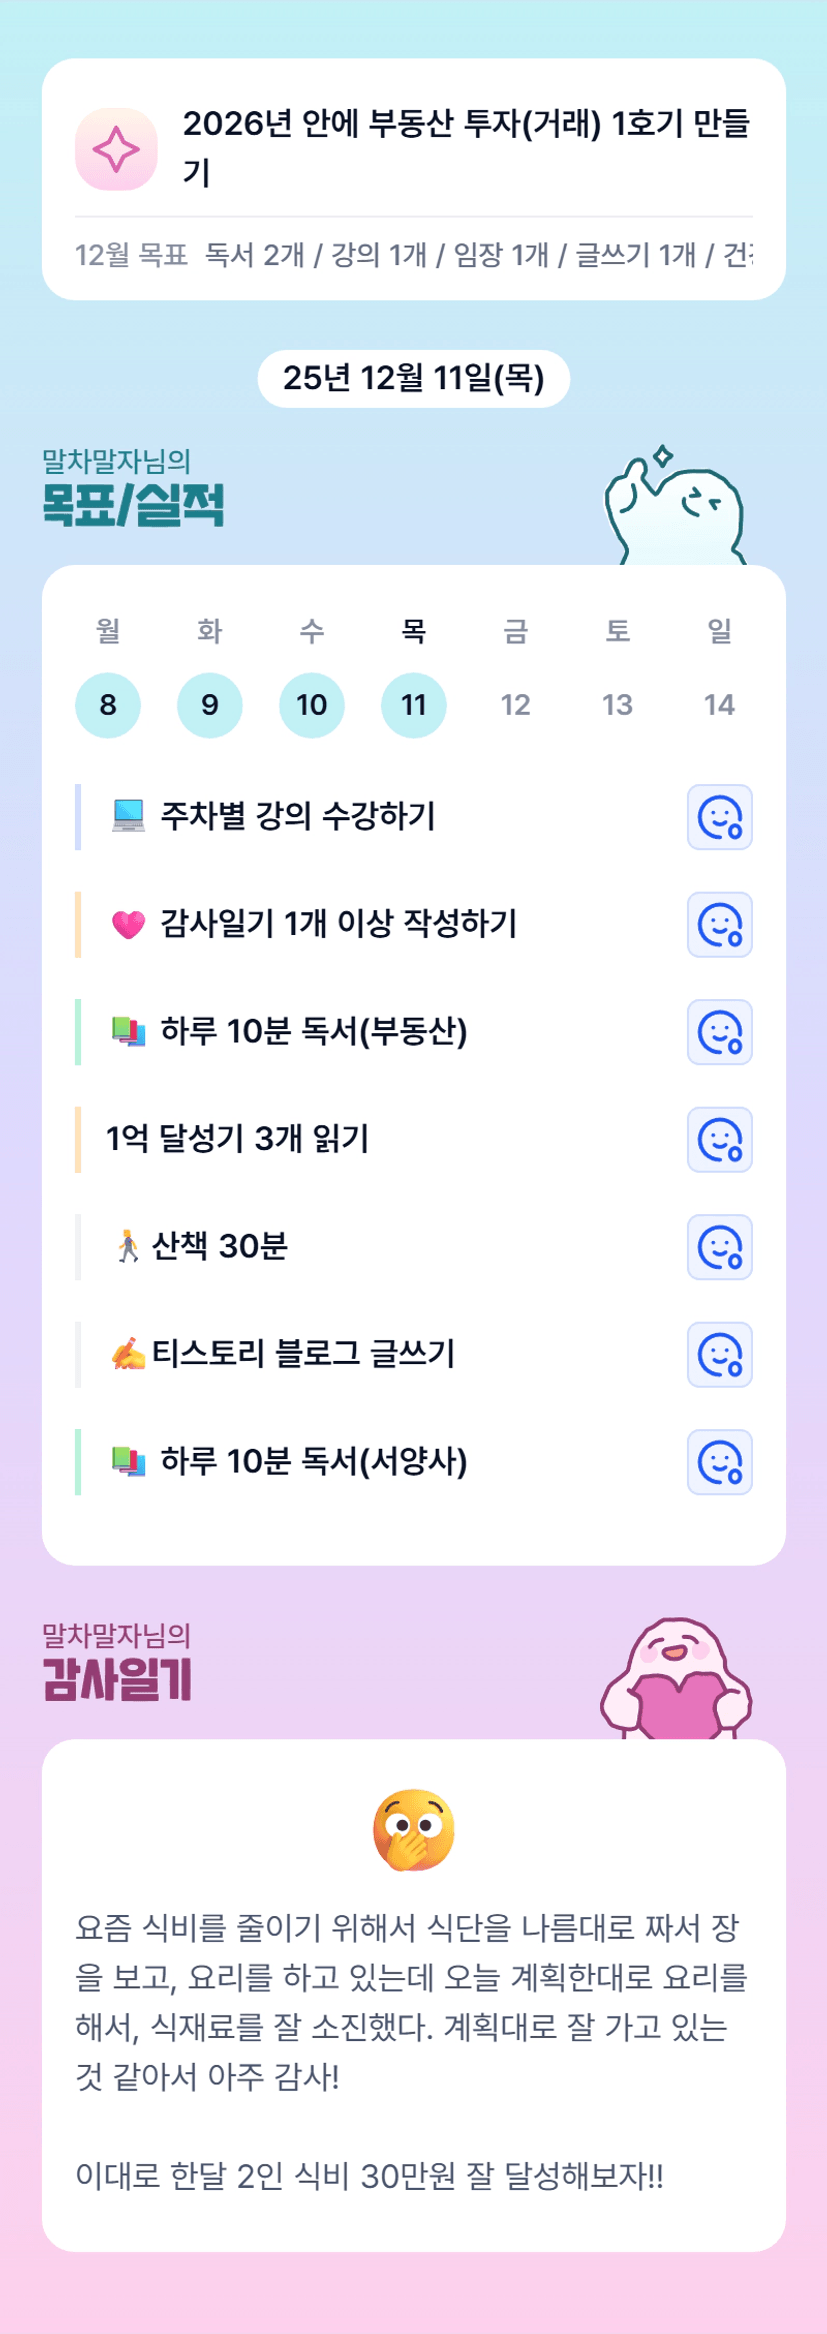Click the sparkle star goal icon
This screenshot has height=2334, width=827.
(x=116, y=149)
